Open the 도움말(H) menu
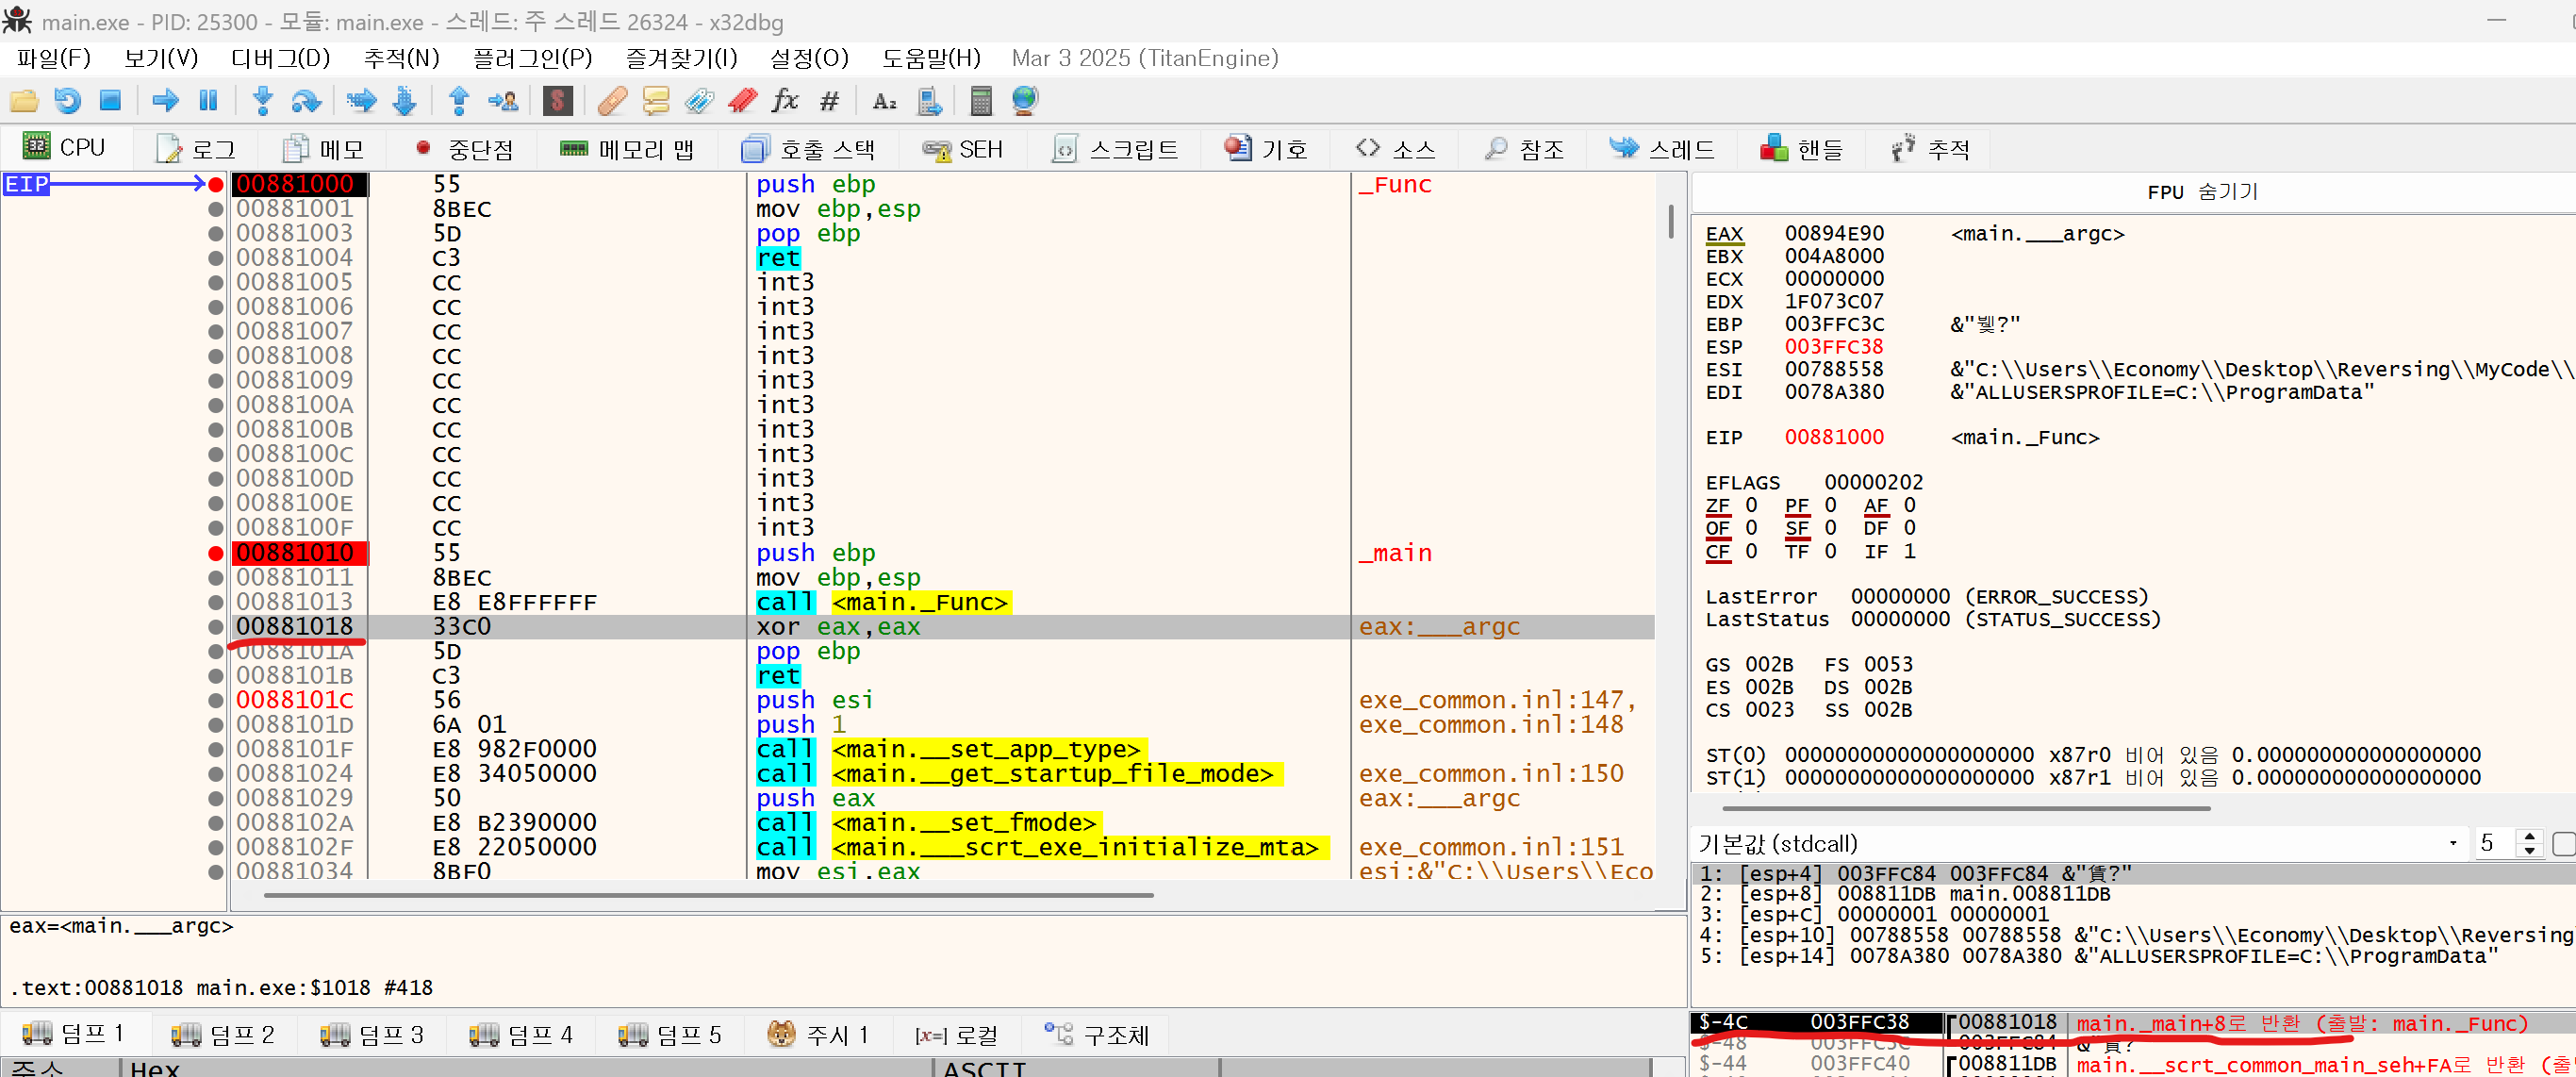This screenshot has width=2576, height=1077. (x=931, y=58)
